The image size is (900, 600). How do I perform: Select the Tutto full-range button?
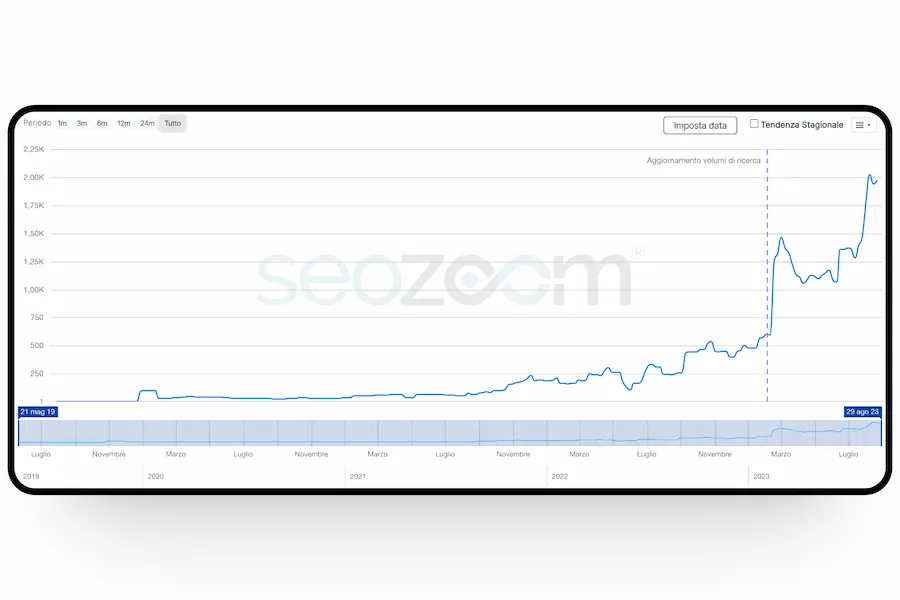173,123
